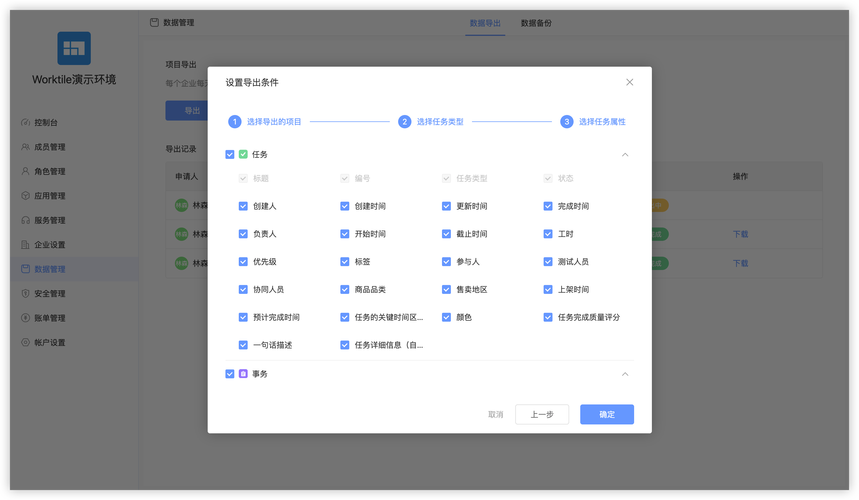This screenshot has width=859, height=500.
Task: Open 控制台 dashboard icon in sidebar
Action: click(25, 122)
